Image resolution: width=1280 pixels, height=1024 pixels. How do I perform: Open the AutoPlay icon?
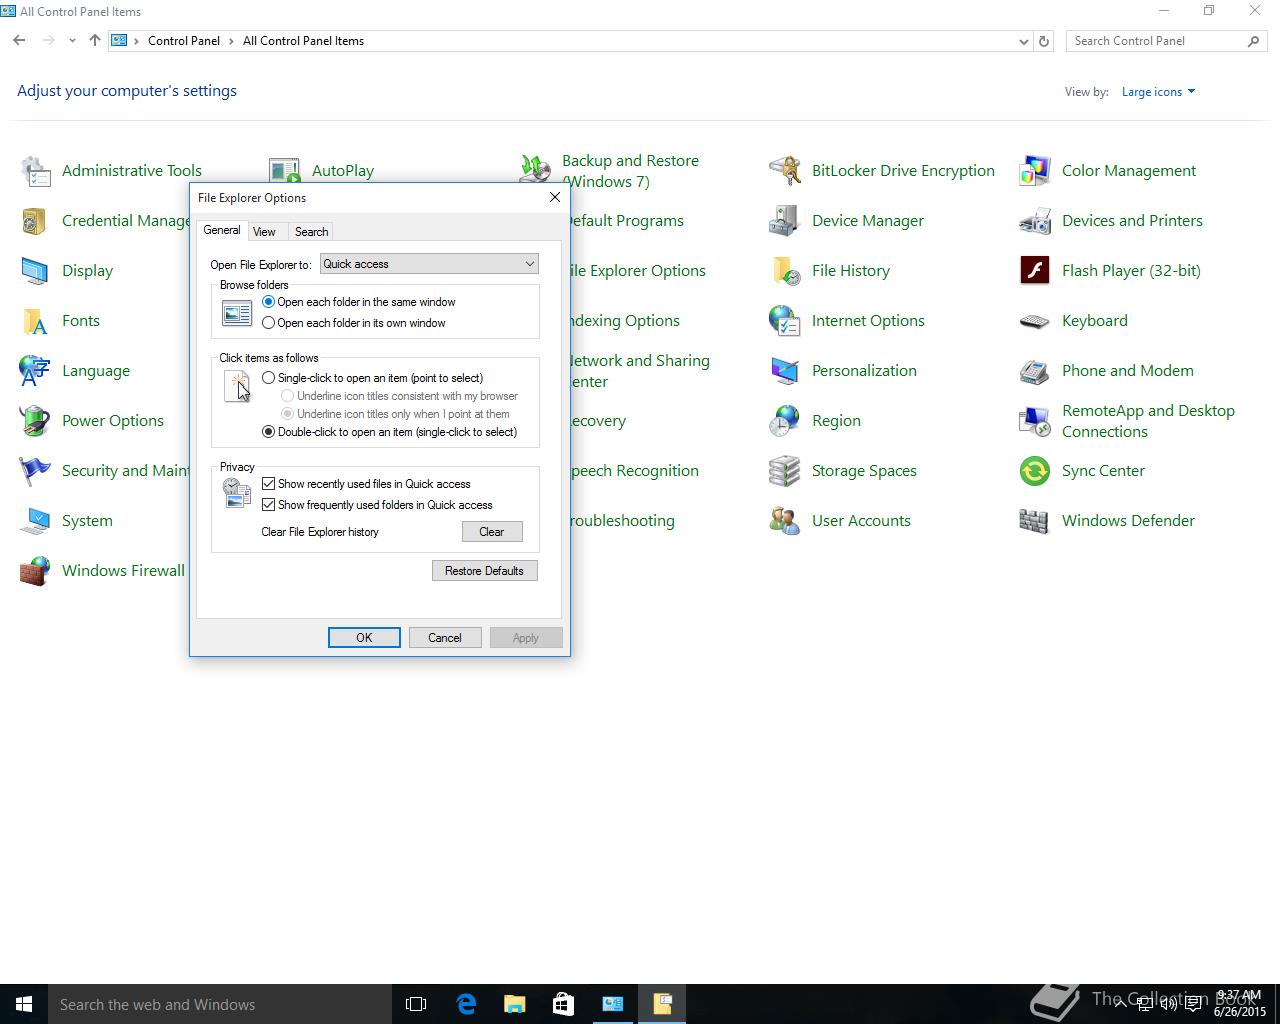click(x=285, y=171)
